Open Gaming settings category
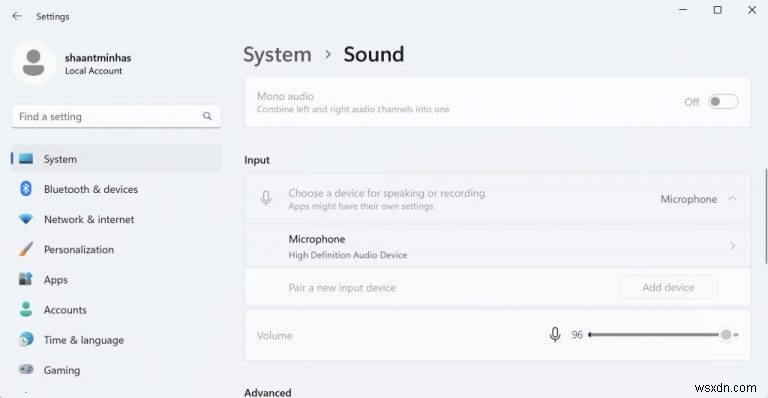This screenshot has height=398, width=768. (x=116, y=370)
